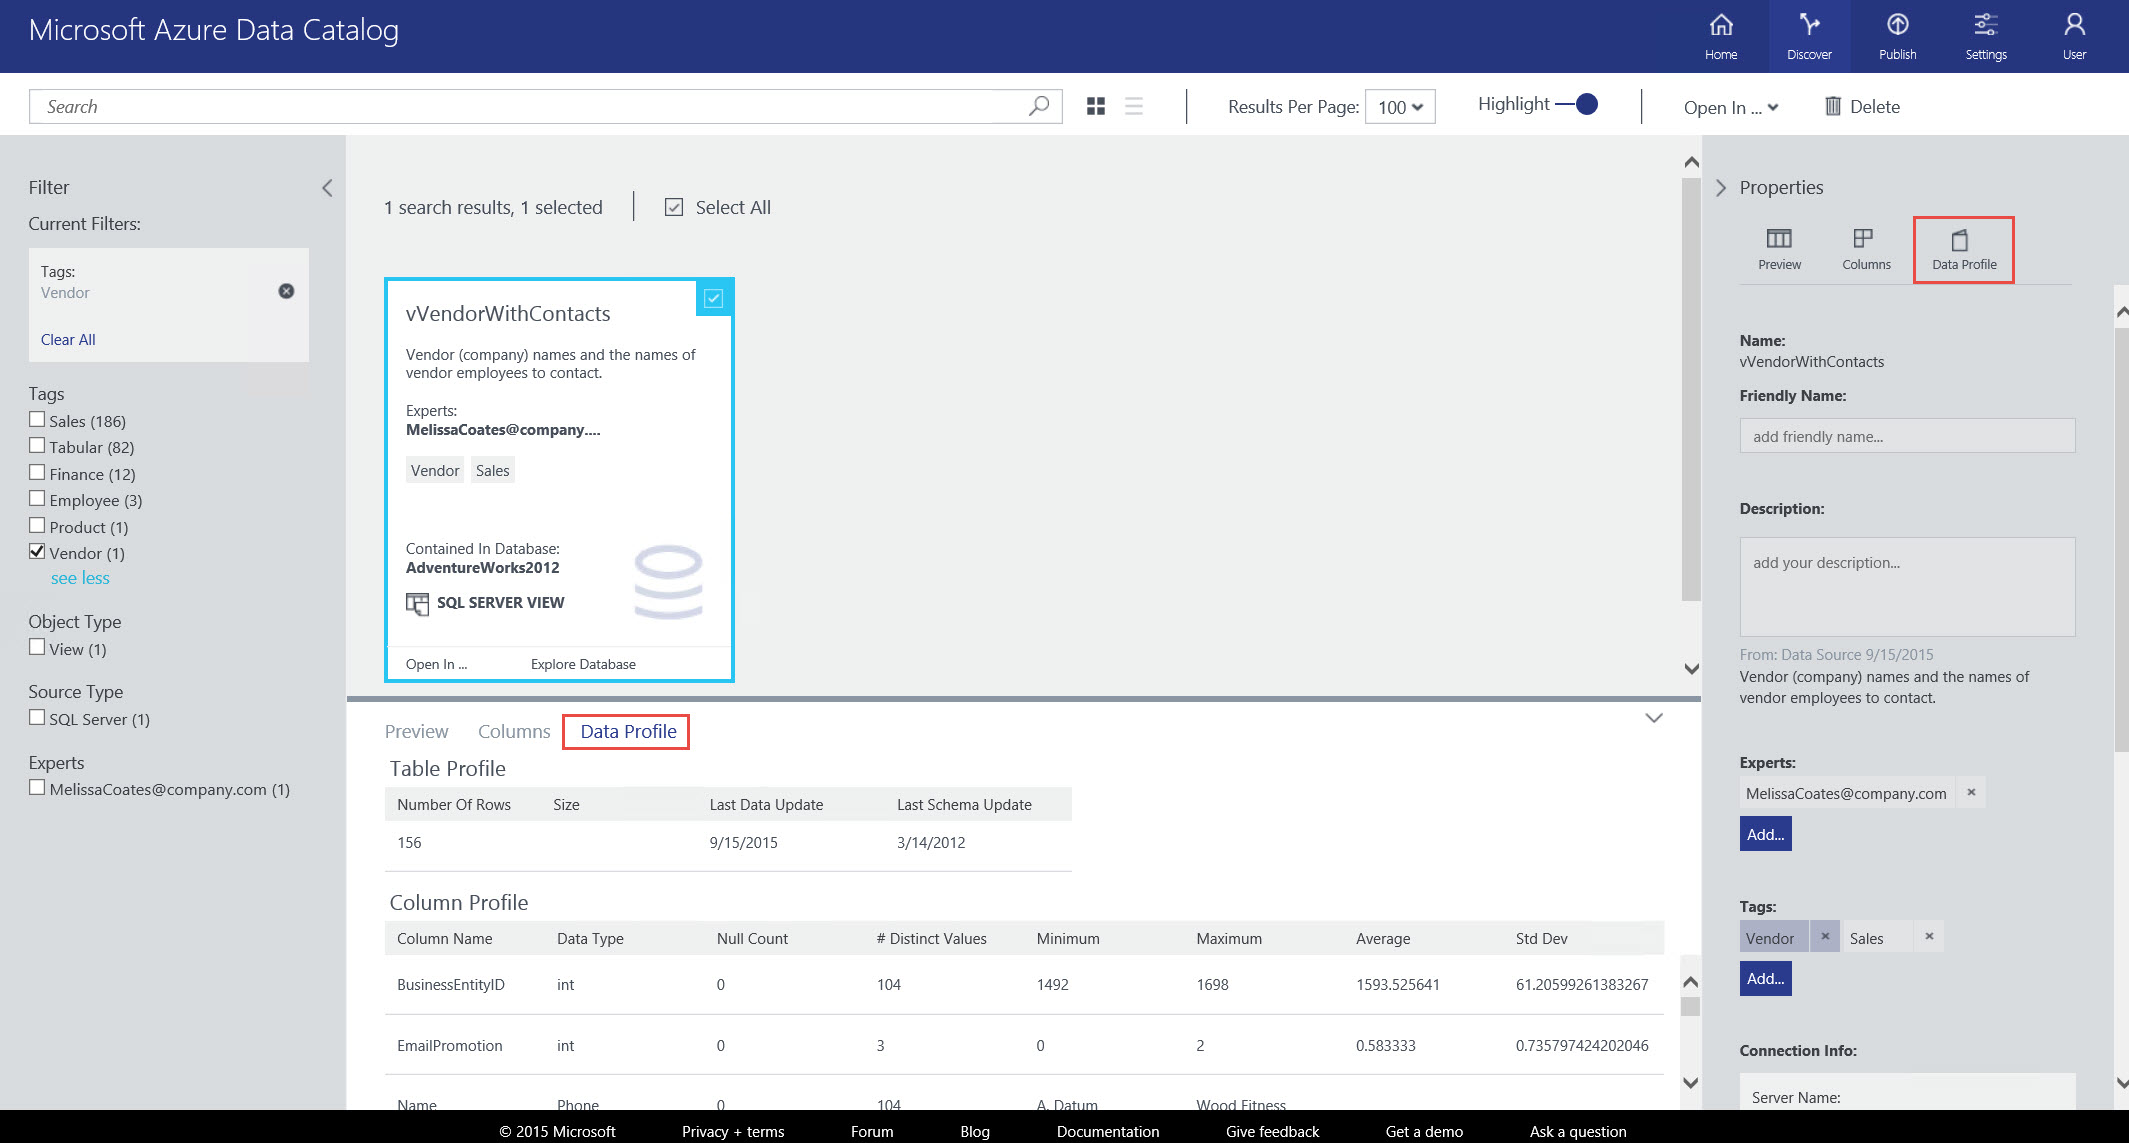The height and width of the screenshot is (1143, 2129).
Task: Open the Publish icon in the header
Action: click(x=1897, y=36)
